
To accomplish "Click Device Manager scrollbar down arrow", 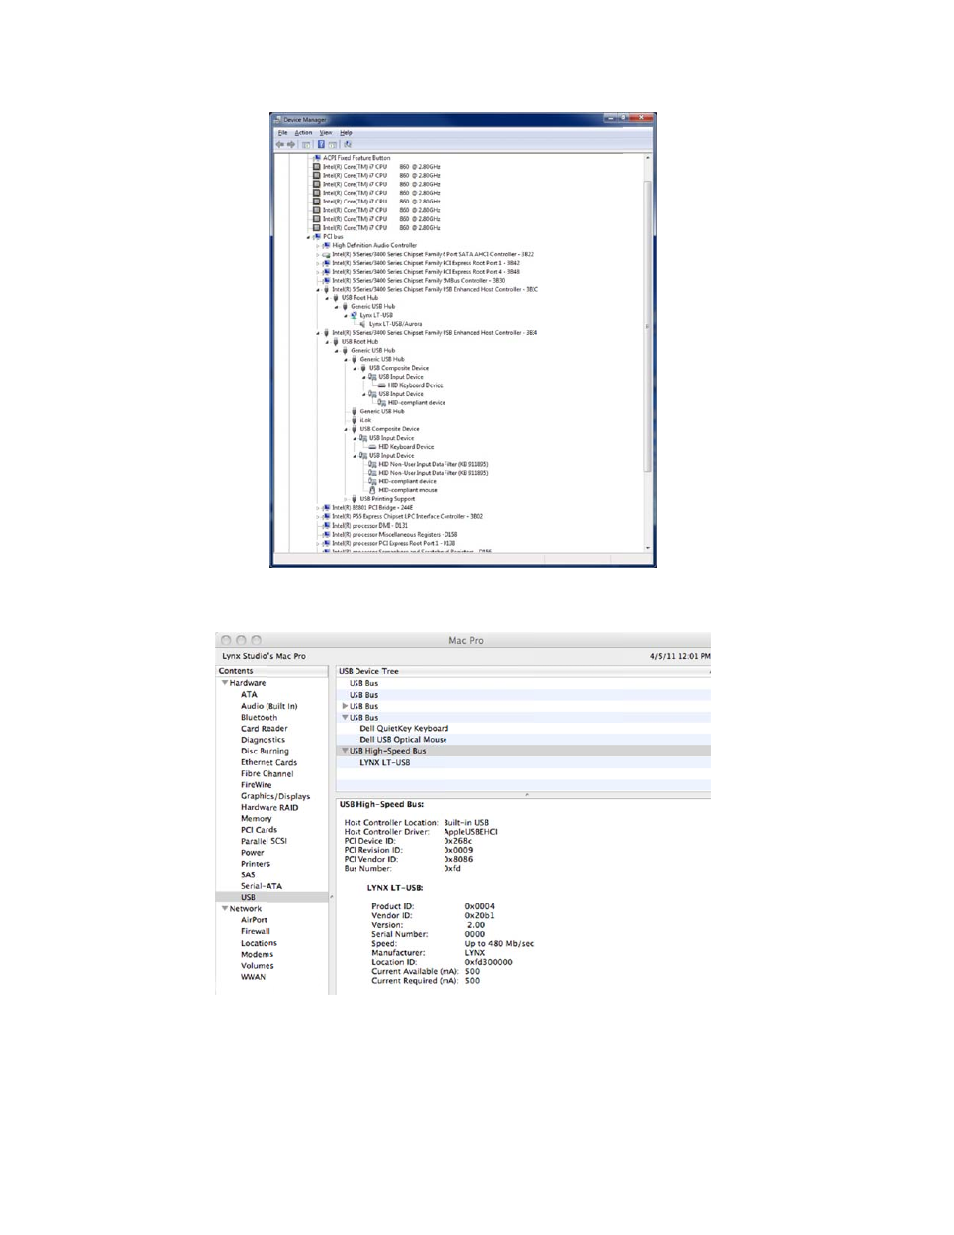I will [x=648, y=548].
